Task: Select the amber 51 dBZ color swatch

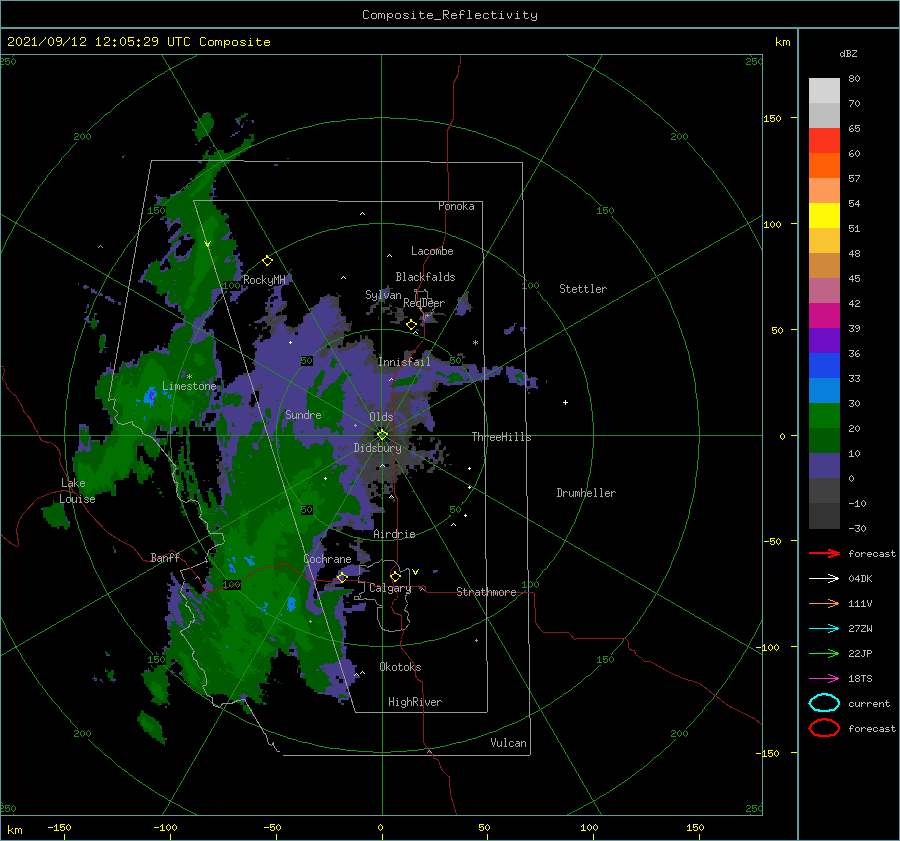Action: (x=824, y=241)
